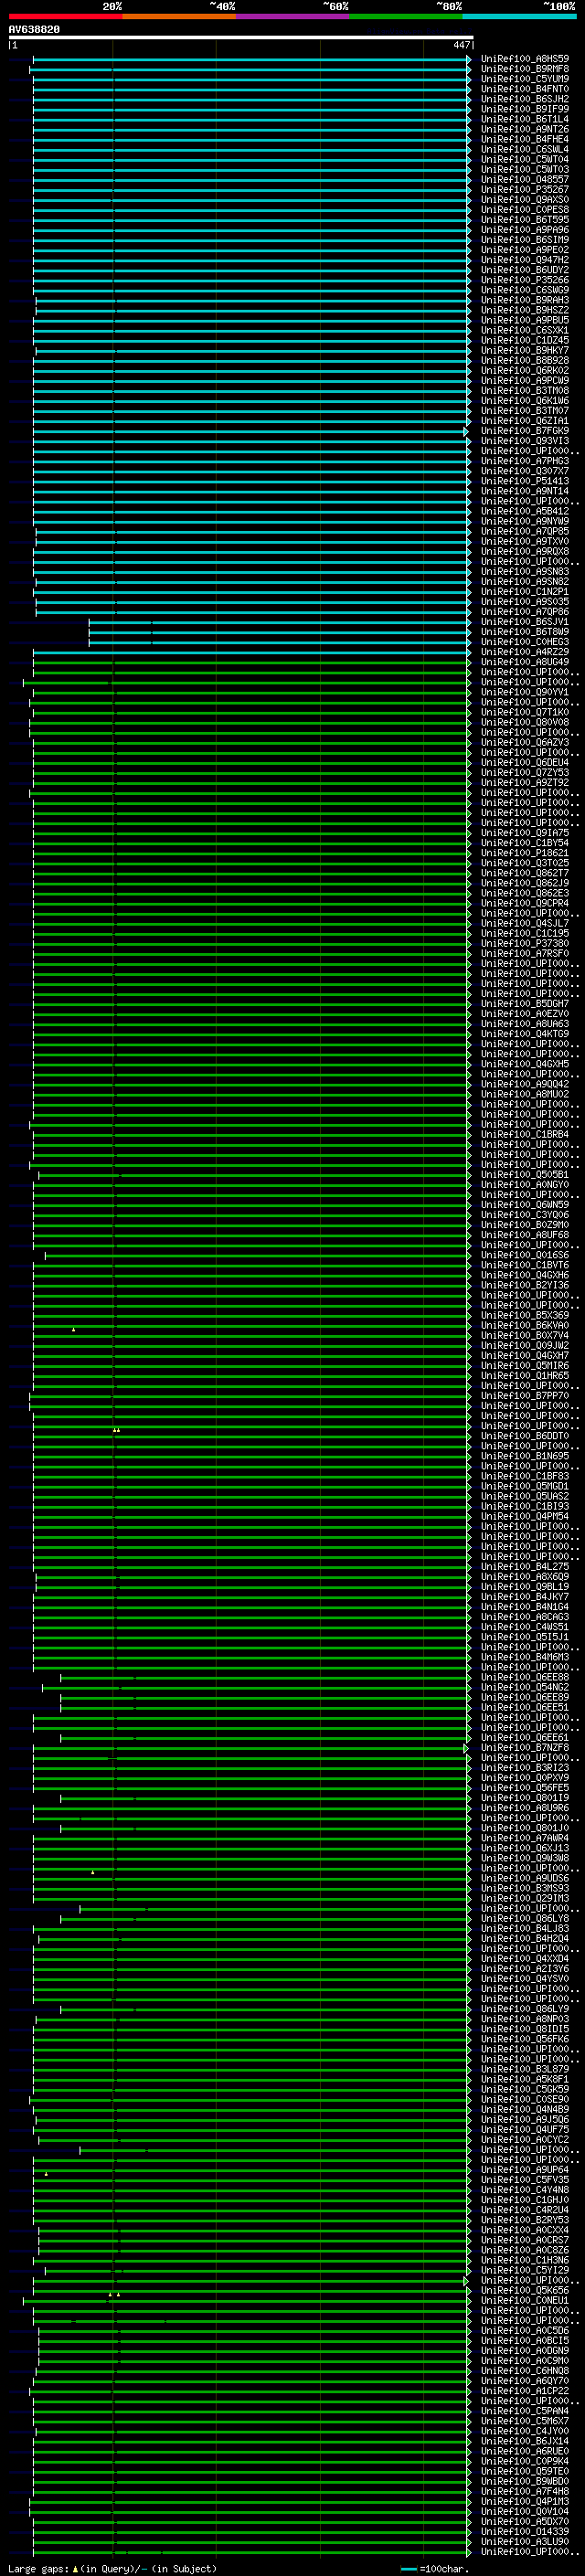Click the =100char. scale legend
This screenshot has height=2576, width=585.
point(434,2570)
